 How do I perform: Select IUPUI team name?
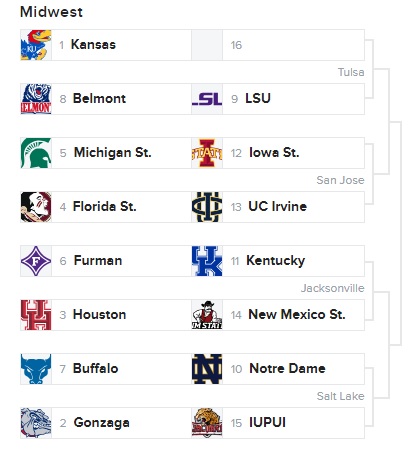(268, 423)
